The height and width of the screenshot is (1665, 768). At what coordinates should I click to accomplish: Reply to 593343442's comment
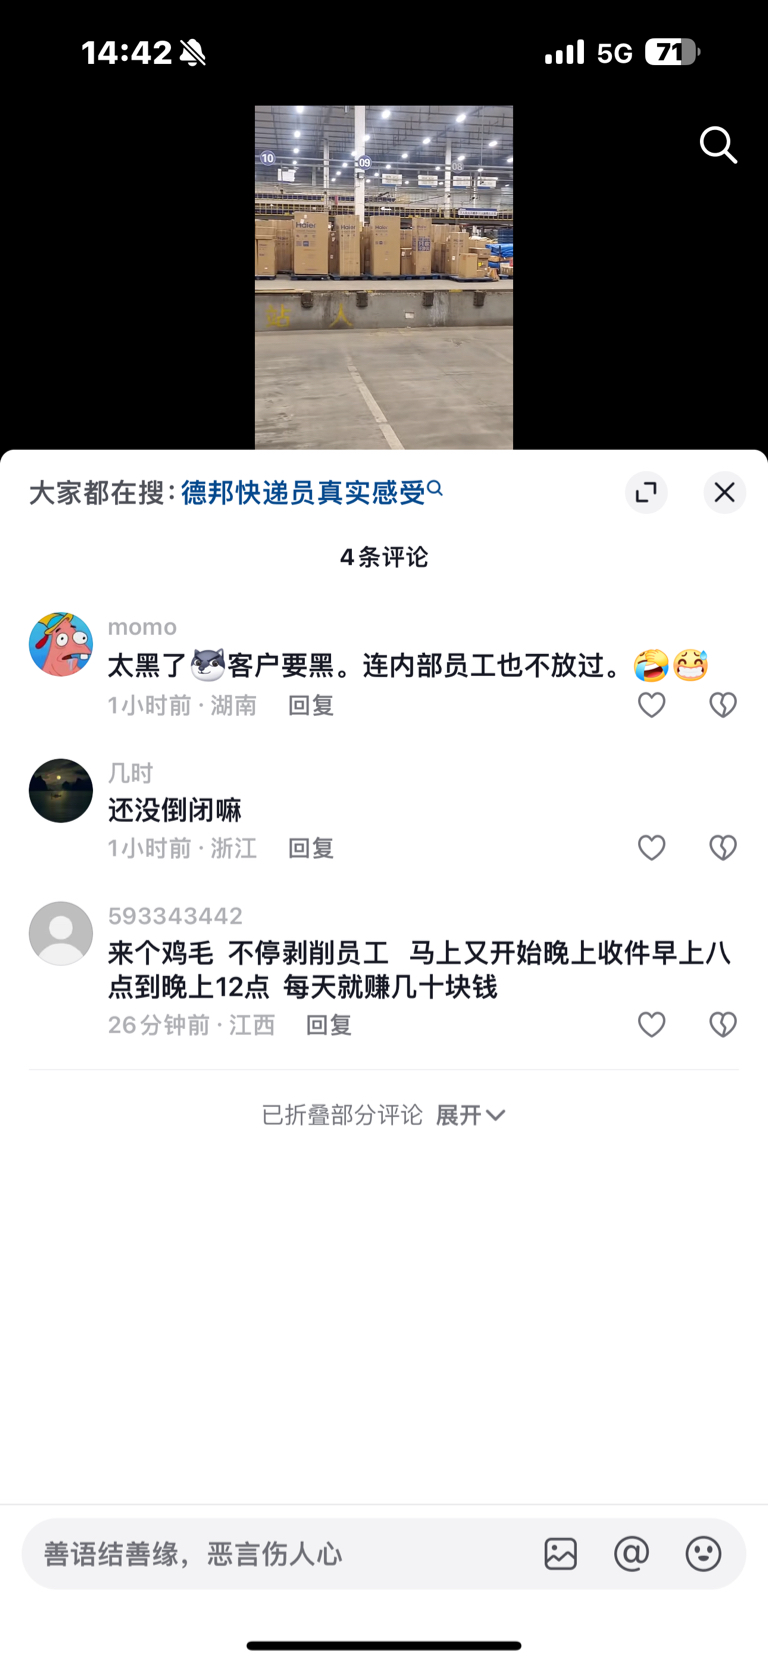(329, 1025)
